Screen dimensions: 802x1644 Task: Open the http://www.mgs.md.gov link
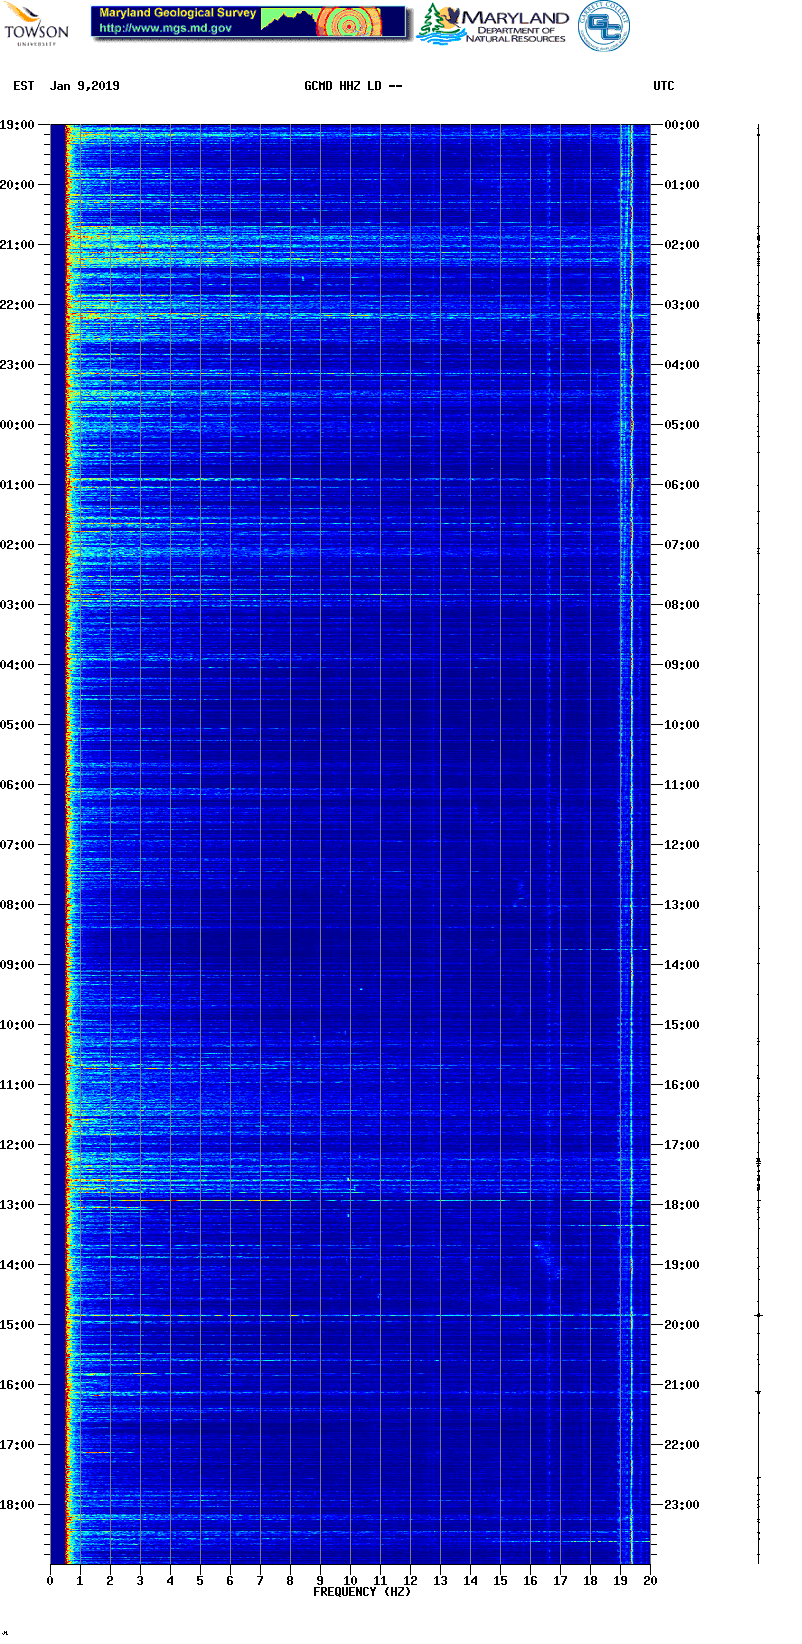165,29
